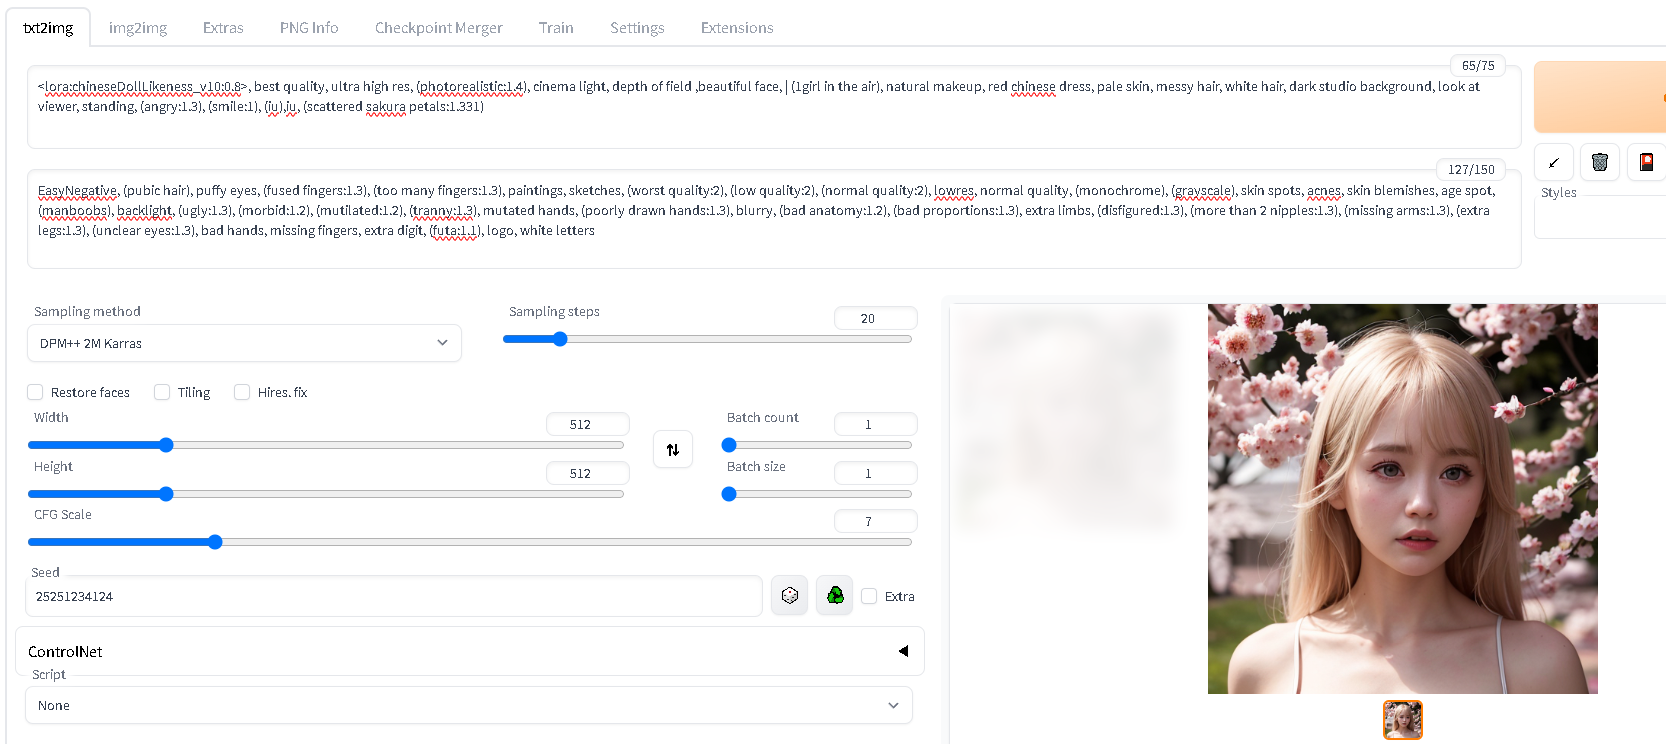Click the Batch size number field
Screen dimensions: 1666x744
(x=875, y=473)
